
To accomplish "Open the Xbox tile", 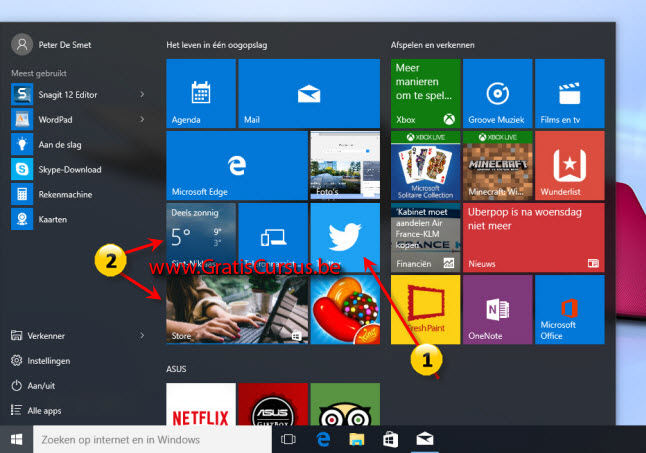I will 426,93.
